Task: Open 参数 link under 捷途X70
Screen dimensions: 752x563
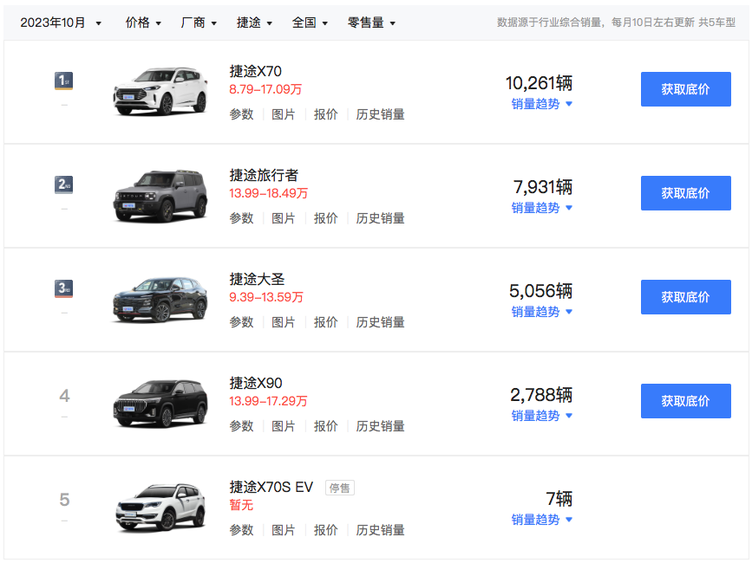Action: 241,114
